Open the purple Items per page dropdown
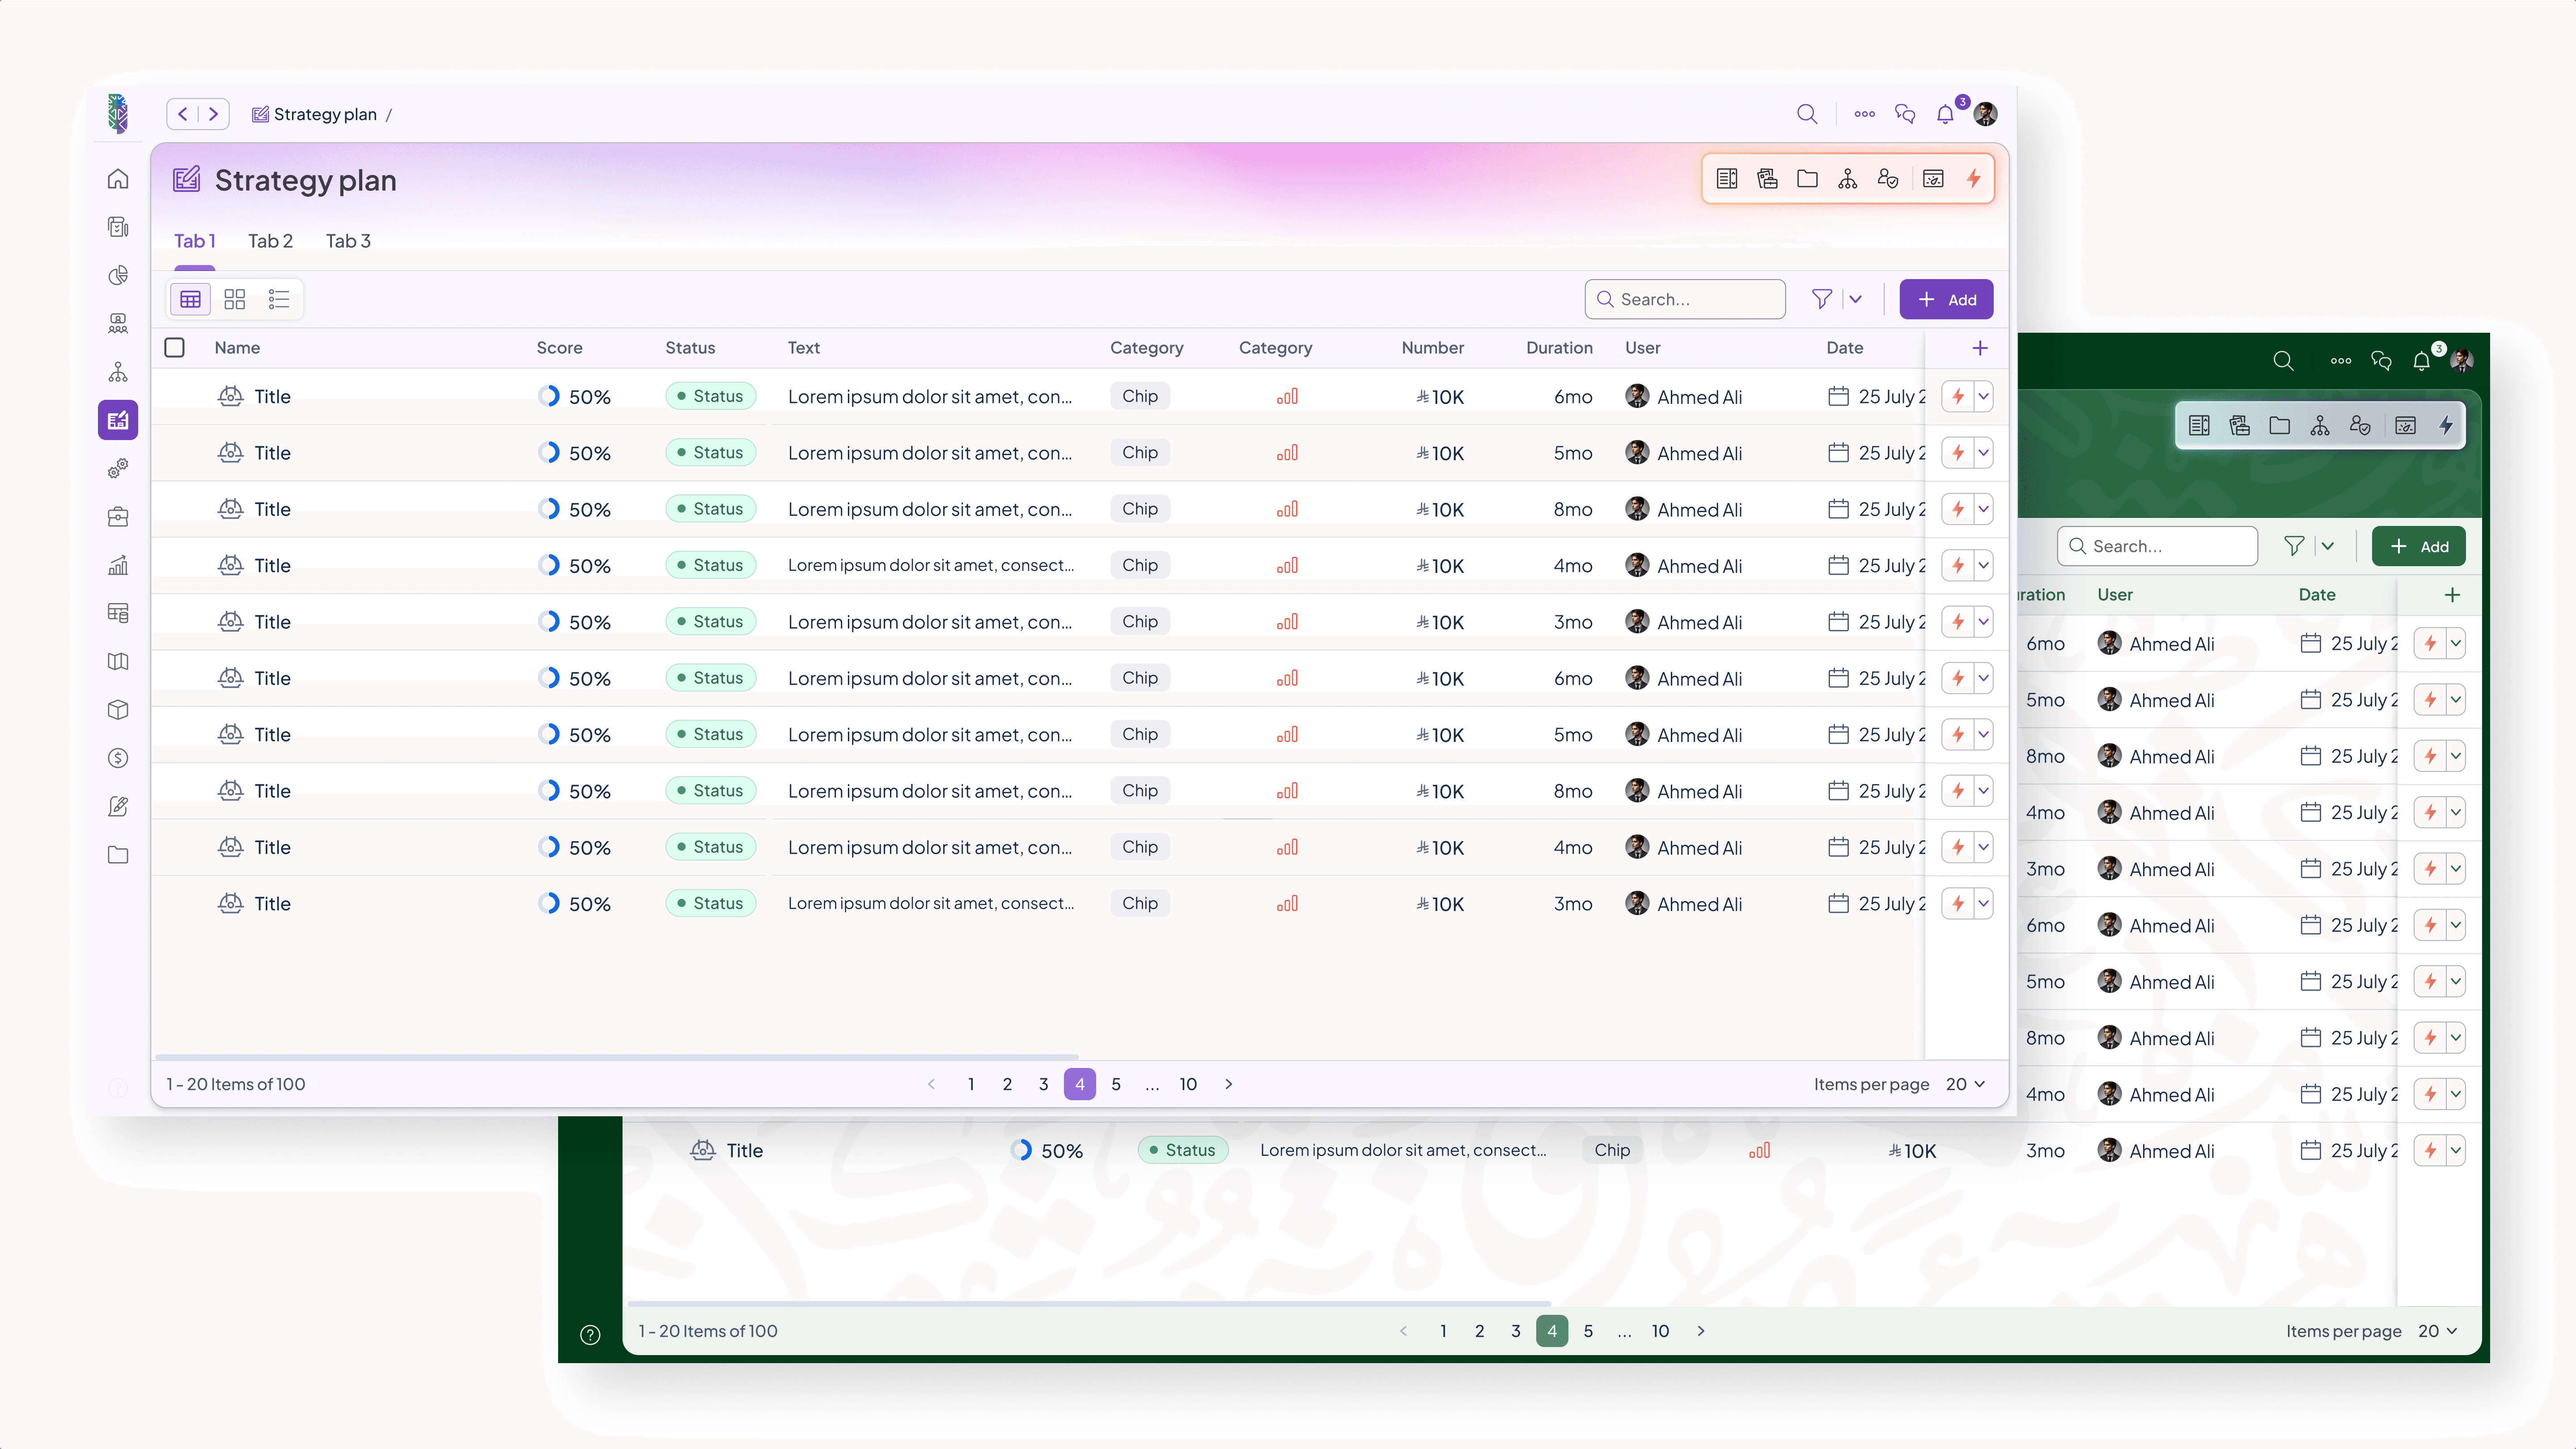Screen dimensions: 2576x1449 click(x=1965, y=1084)
